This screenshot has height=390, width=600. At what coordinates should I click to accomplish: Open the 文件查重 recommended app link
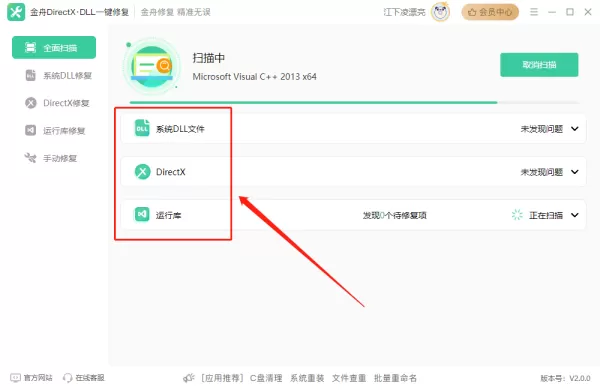[349, 378]
